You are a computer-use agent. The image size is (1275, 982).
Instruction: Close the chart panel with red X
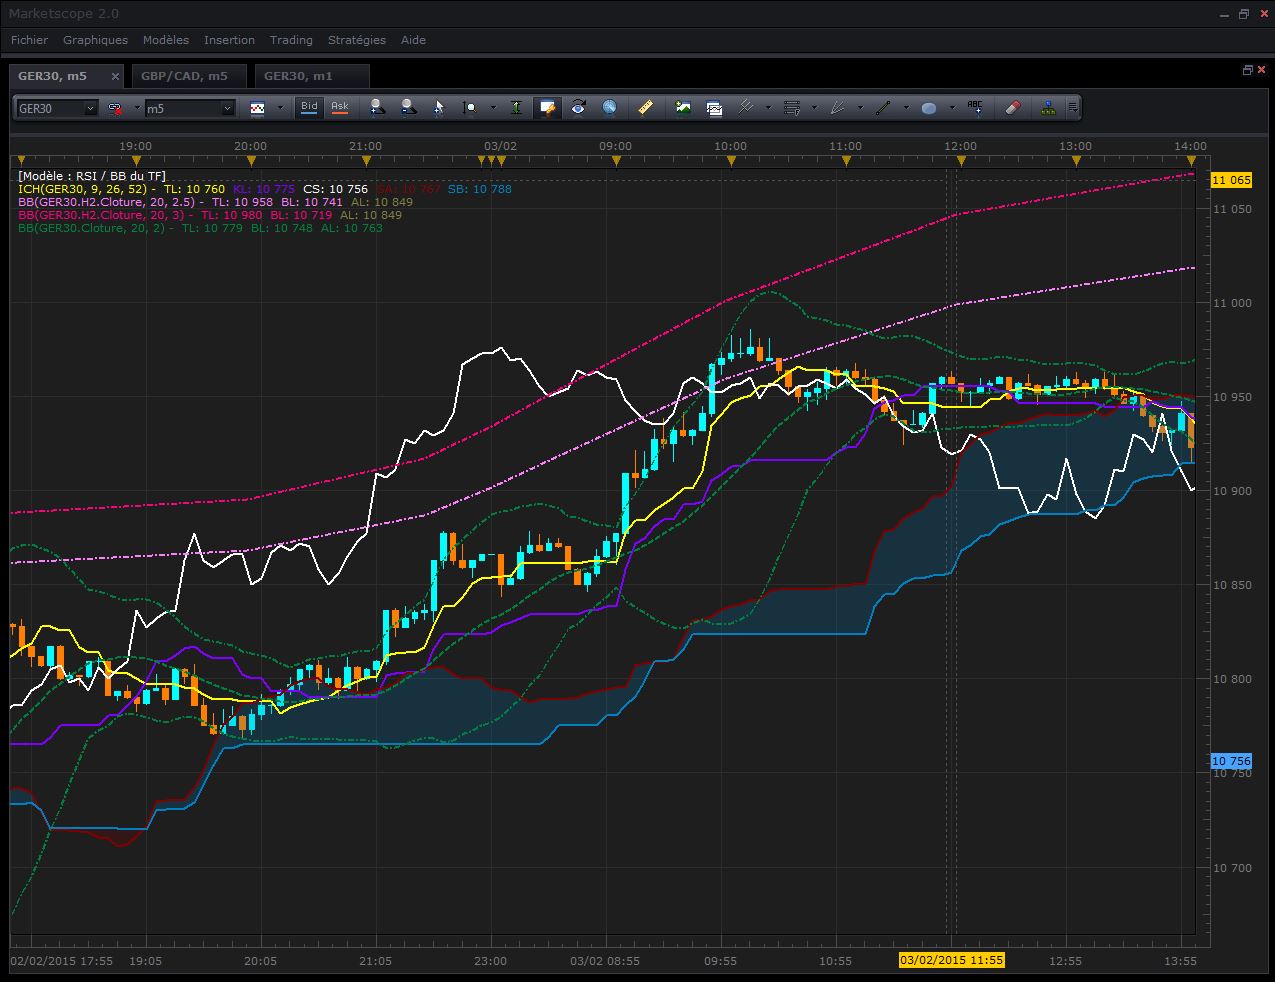point(1261,70)
